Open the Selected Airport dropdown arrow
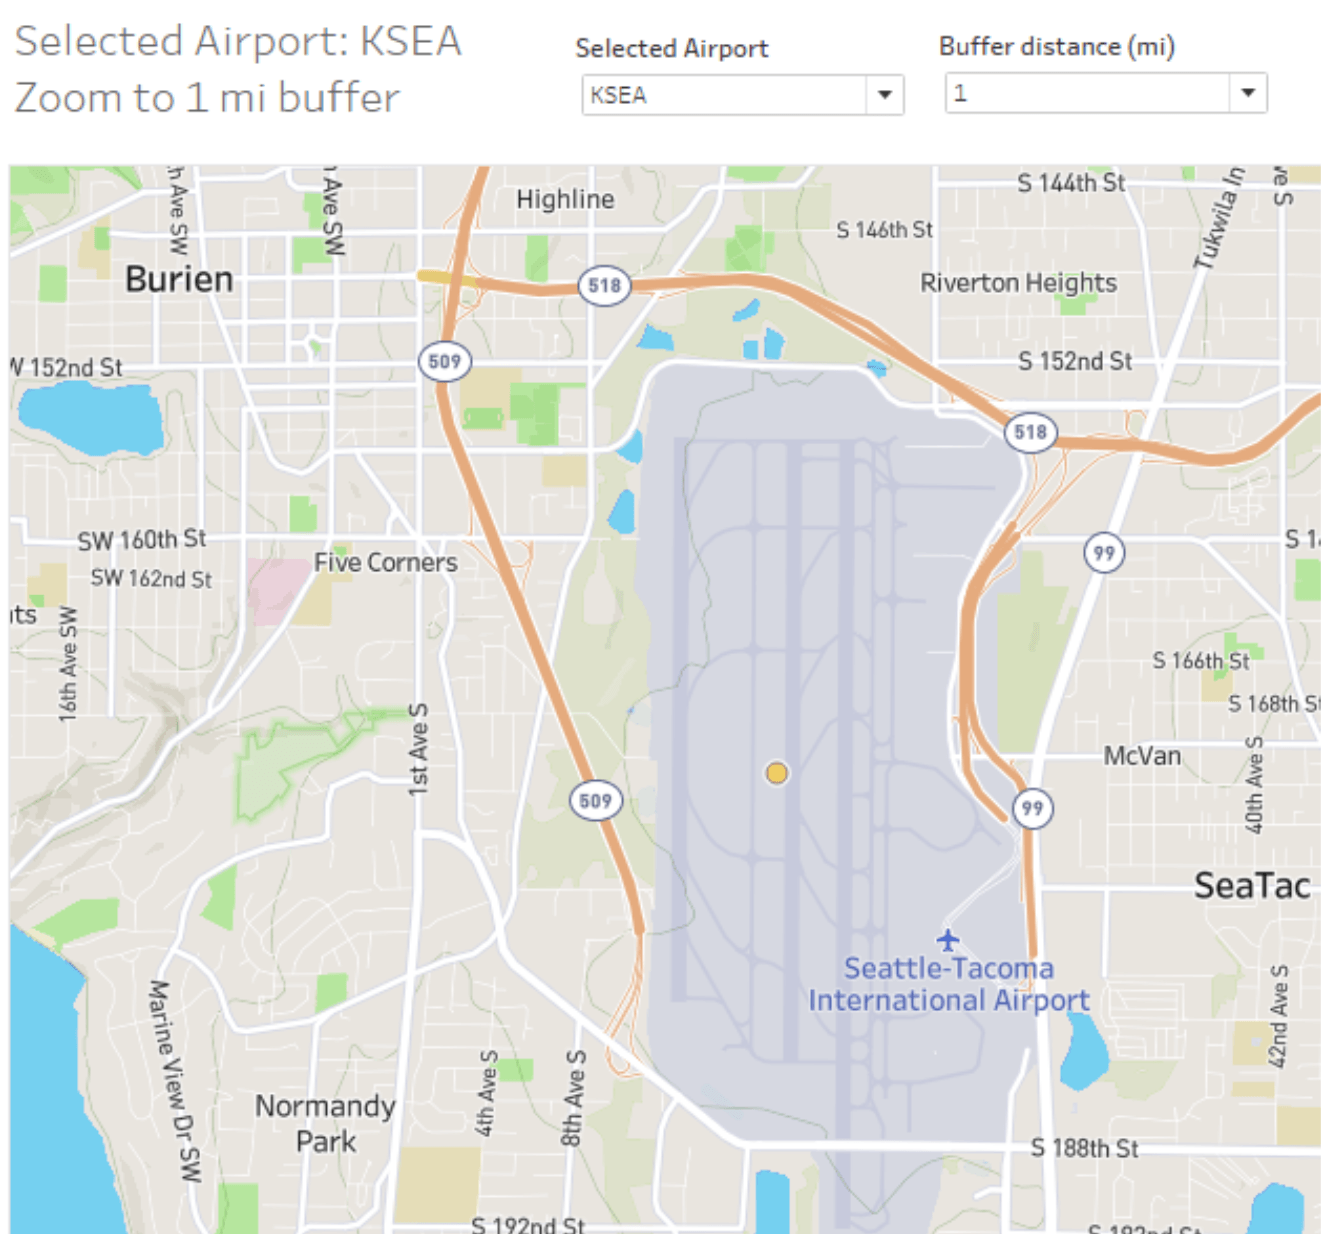This screenshot has height=1240, width=1324. click(884, 95)
